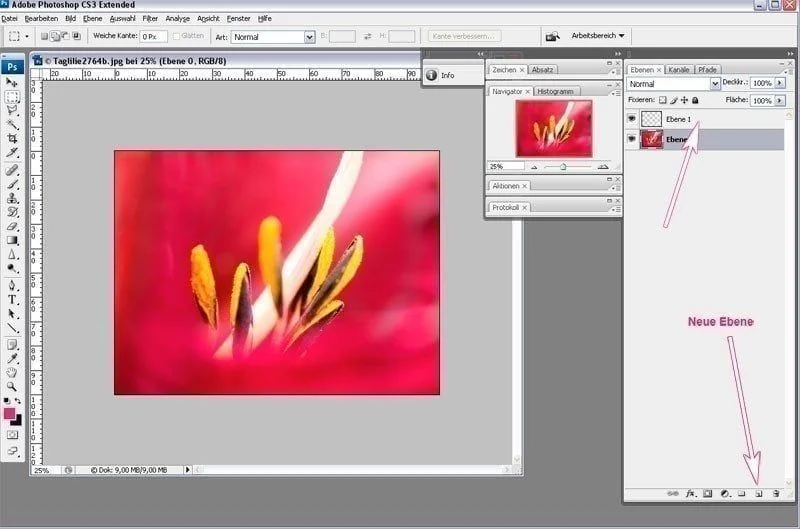Open the Arbeitsbereich workspace menu
The image size is (800, 529).
coord(597,36)
